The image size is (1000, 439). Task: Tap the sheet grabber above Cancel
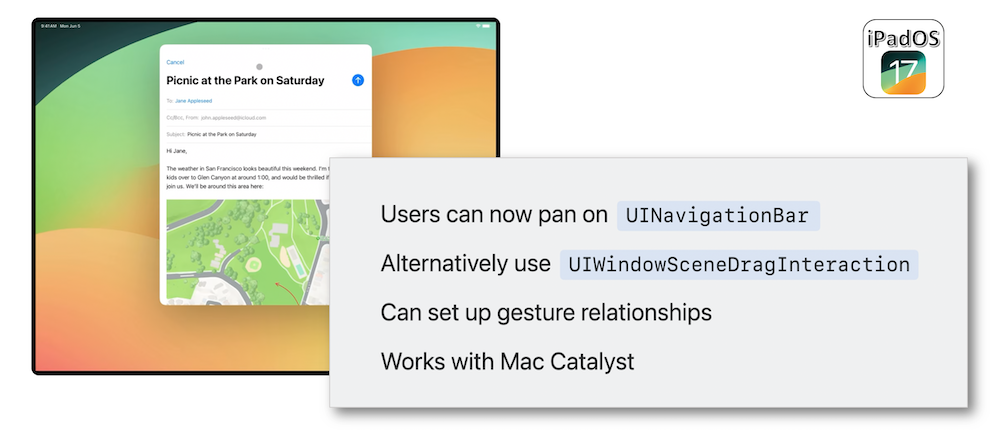click(x=265, y=49)
